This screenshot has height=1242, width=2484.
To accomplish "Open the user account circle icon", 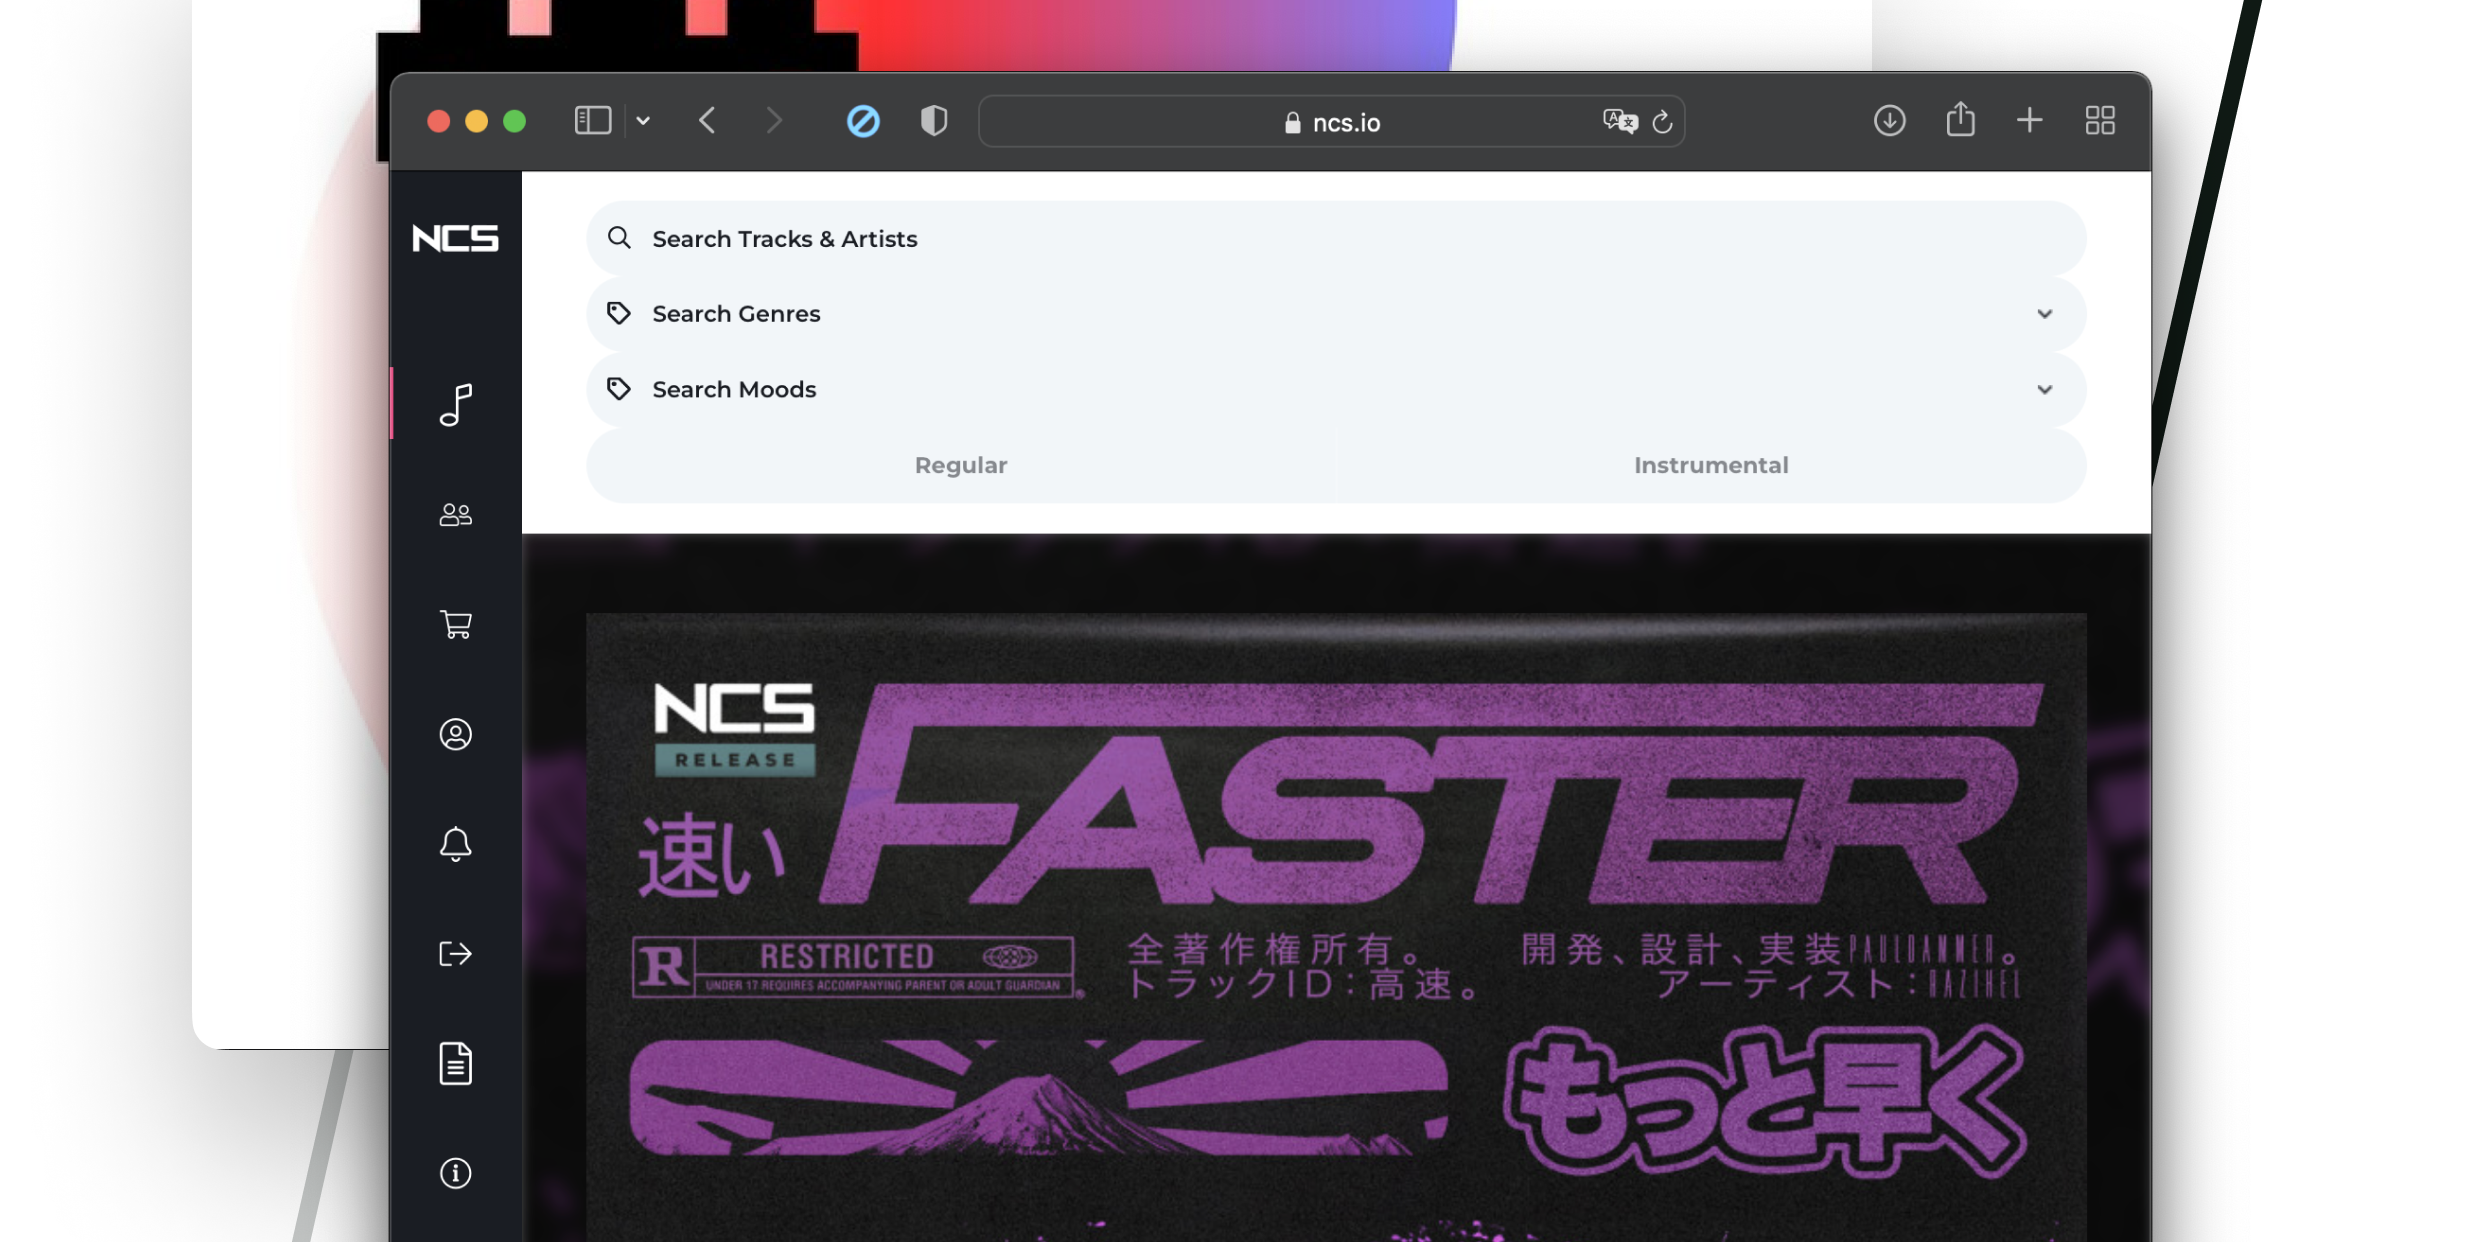I will (455, 734).
